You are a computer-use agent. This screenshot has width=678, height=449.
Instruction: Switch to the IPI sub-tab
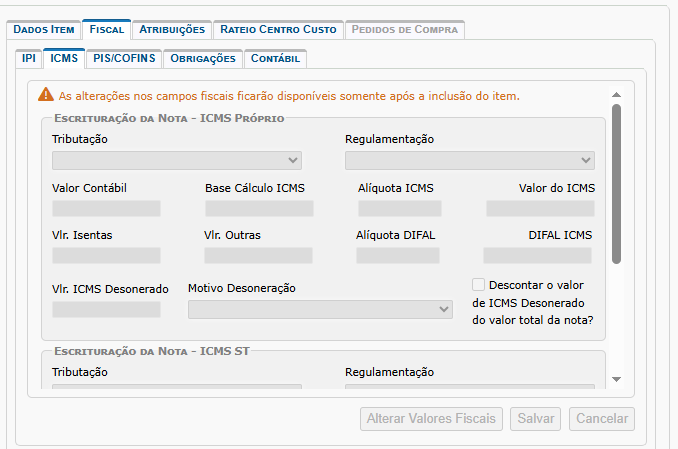coord(29,59)
